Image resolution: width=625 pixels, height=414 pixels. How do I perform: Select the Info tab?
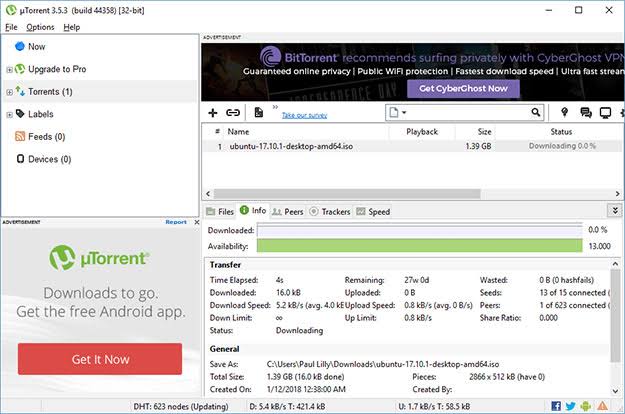pyautogui.click(x=253, y=210)
